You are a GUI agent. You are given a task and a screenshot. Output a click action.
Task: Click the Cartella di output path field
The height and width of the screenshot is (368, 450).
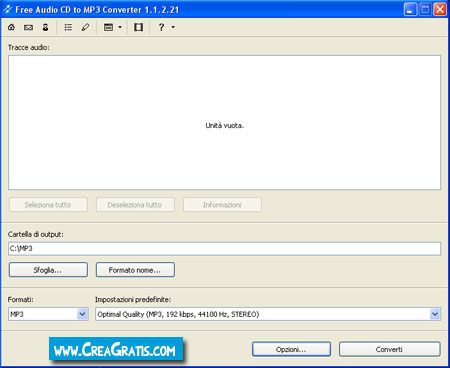click(x=224, y=249)
